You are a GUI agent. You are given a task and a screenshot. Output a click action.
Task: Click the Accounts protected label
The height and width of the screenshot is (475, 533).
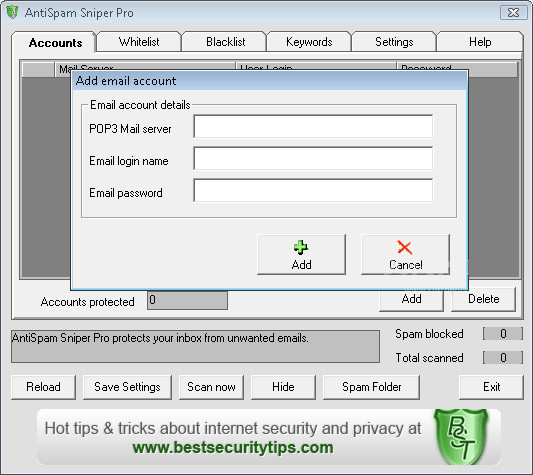point(87,302)
